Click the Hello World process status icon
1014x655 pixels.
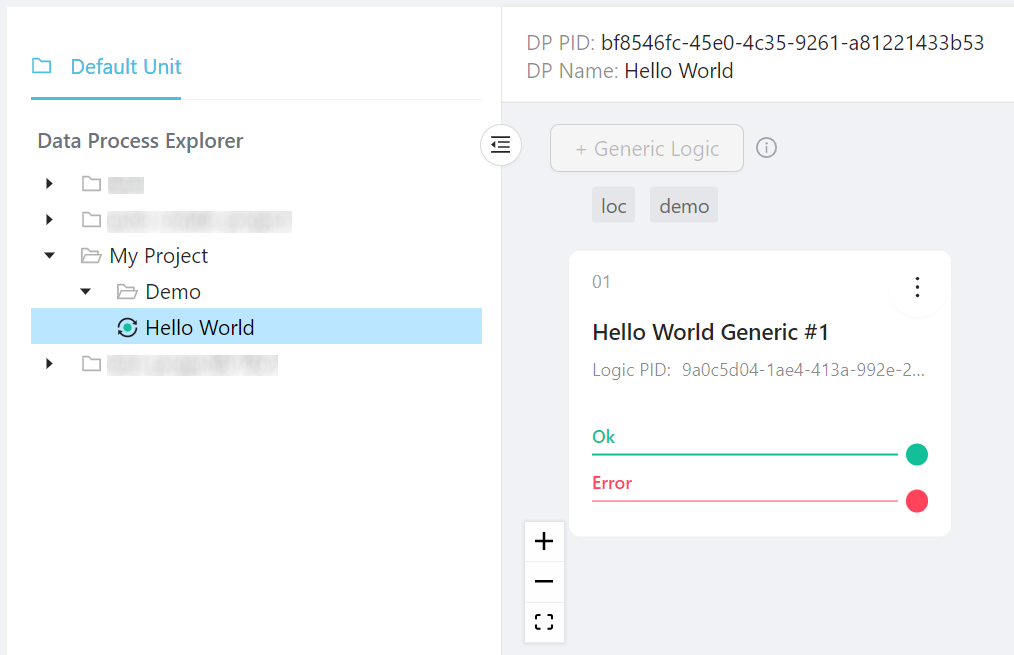127,327
